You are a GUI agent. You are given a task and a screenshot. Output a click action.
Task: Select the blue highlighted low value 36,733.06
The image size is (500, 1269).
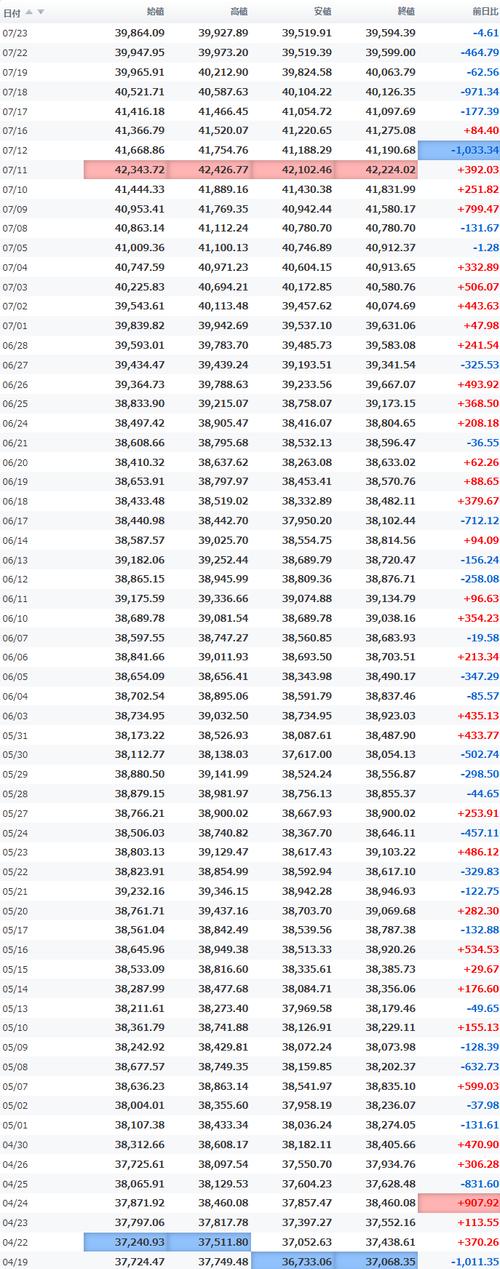[292, 1261]
